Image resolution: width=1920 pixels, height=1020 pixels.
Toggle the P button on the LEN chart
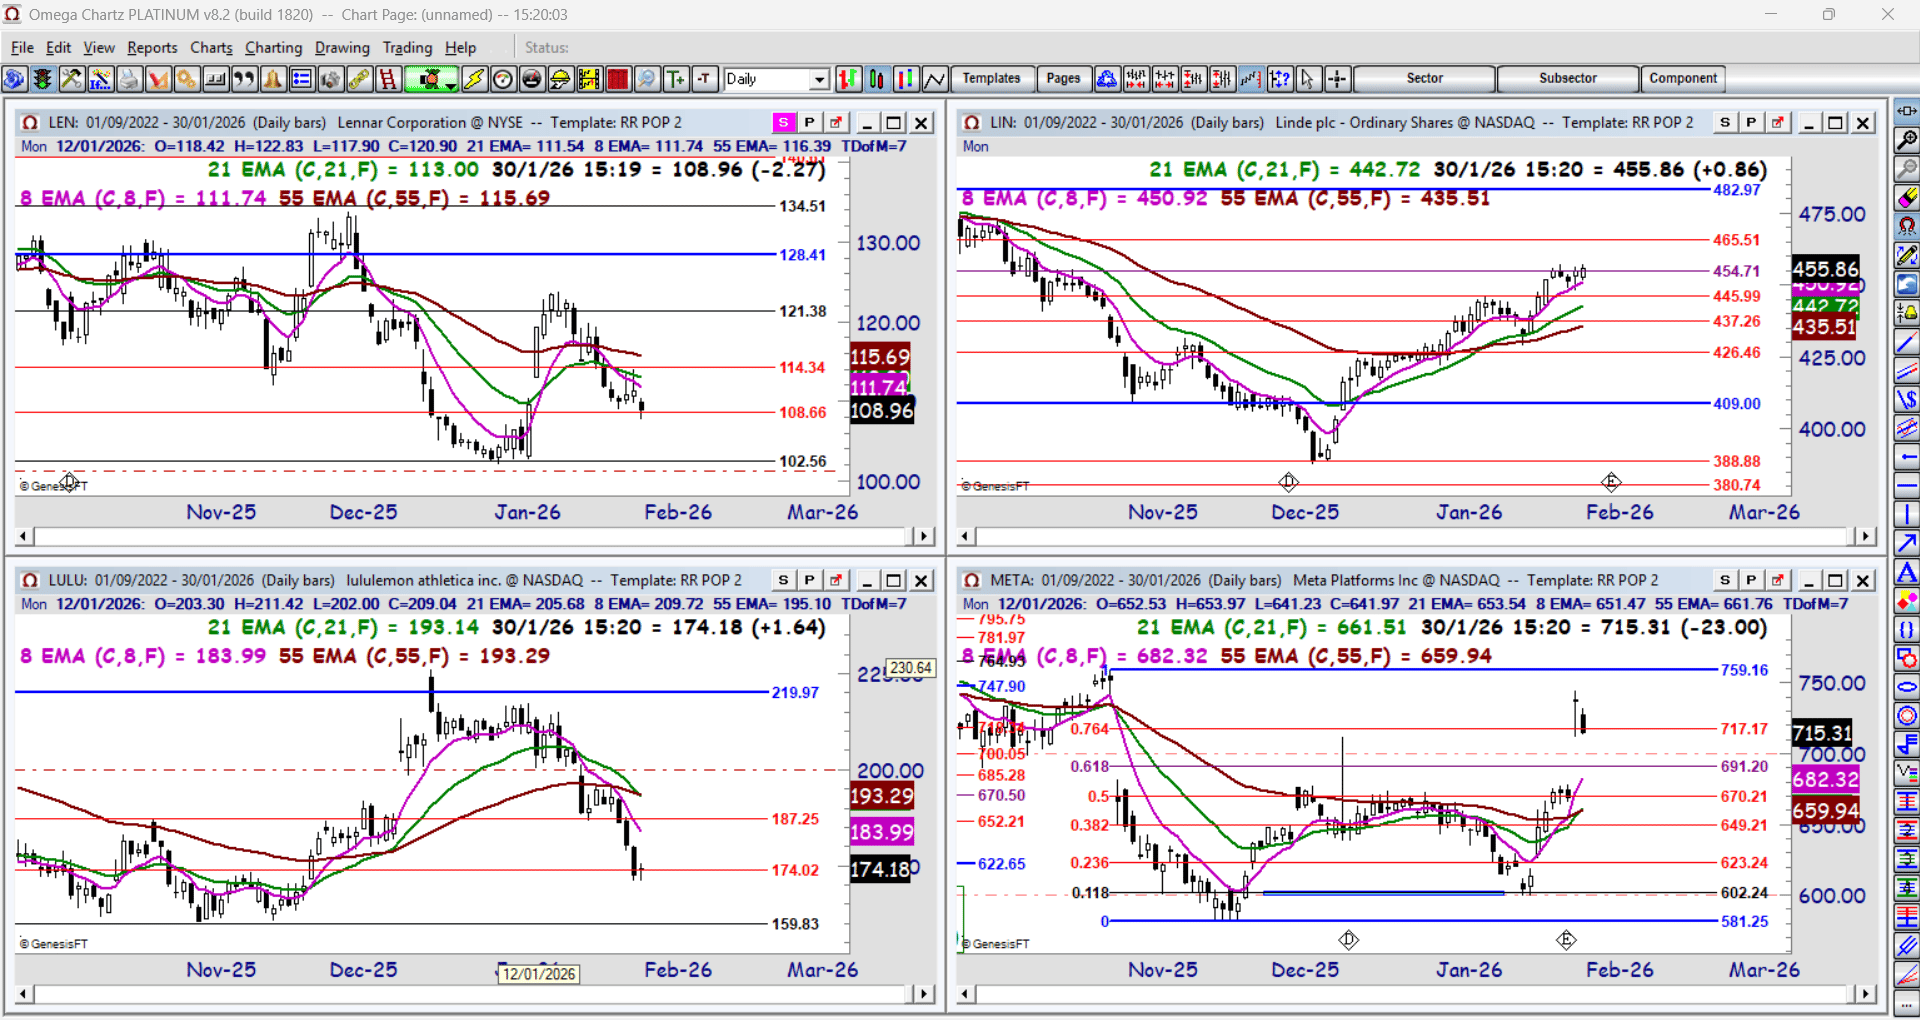[x=809, y=122]
